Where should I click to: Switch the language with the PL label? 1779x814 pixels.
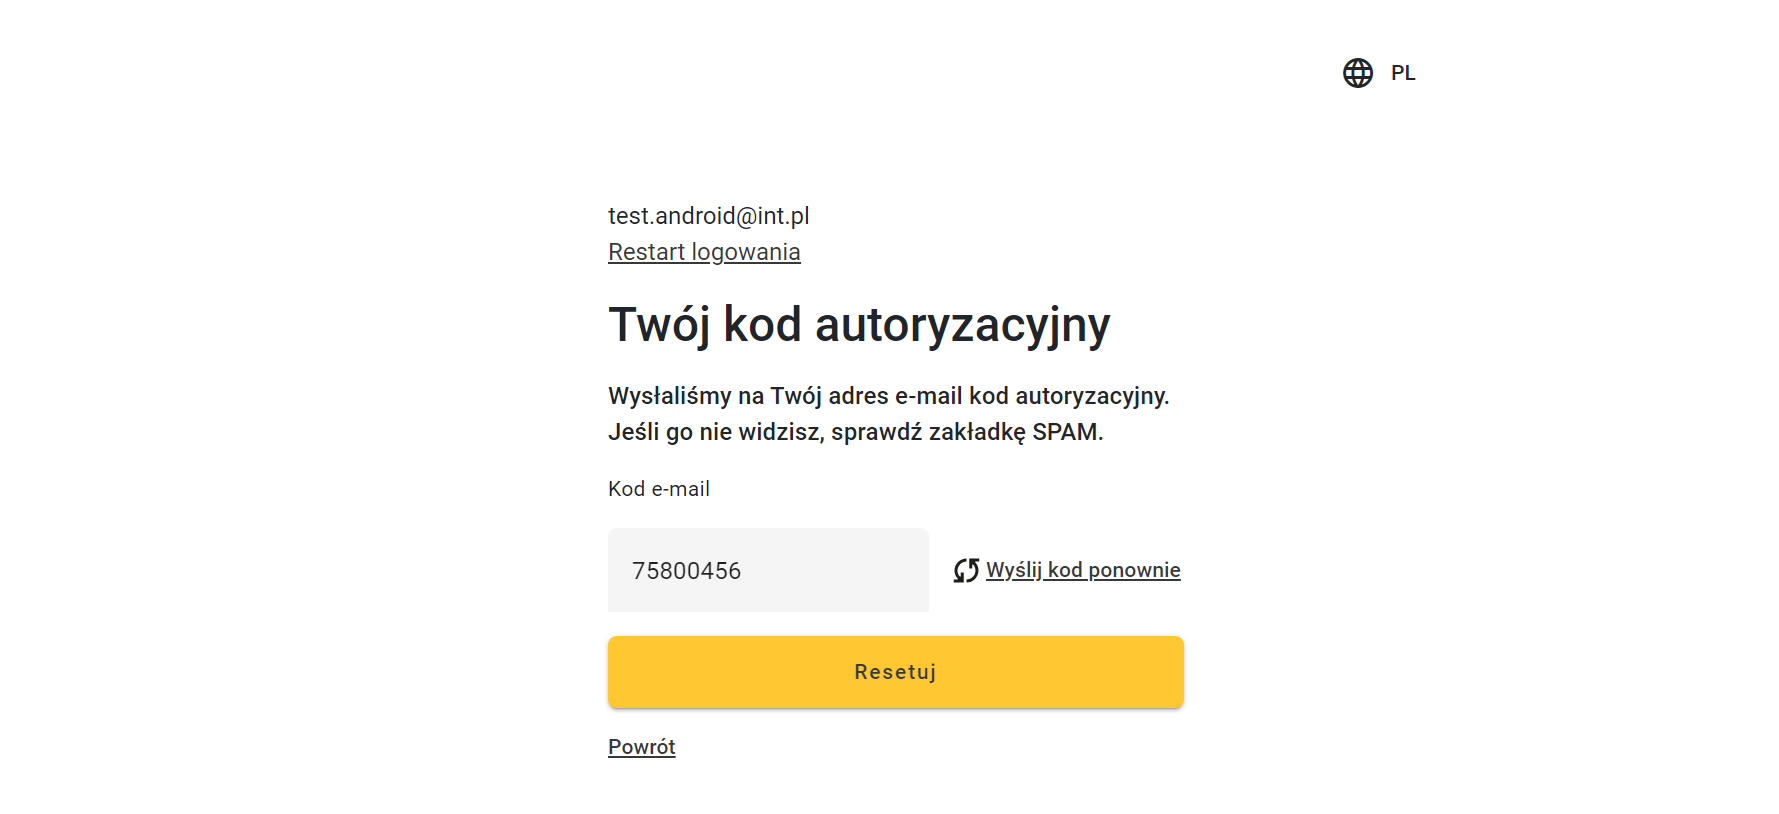coord(1403,73)
